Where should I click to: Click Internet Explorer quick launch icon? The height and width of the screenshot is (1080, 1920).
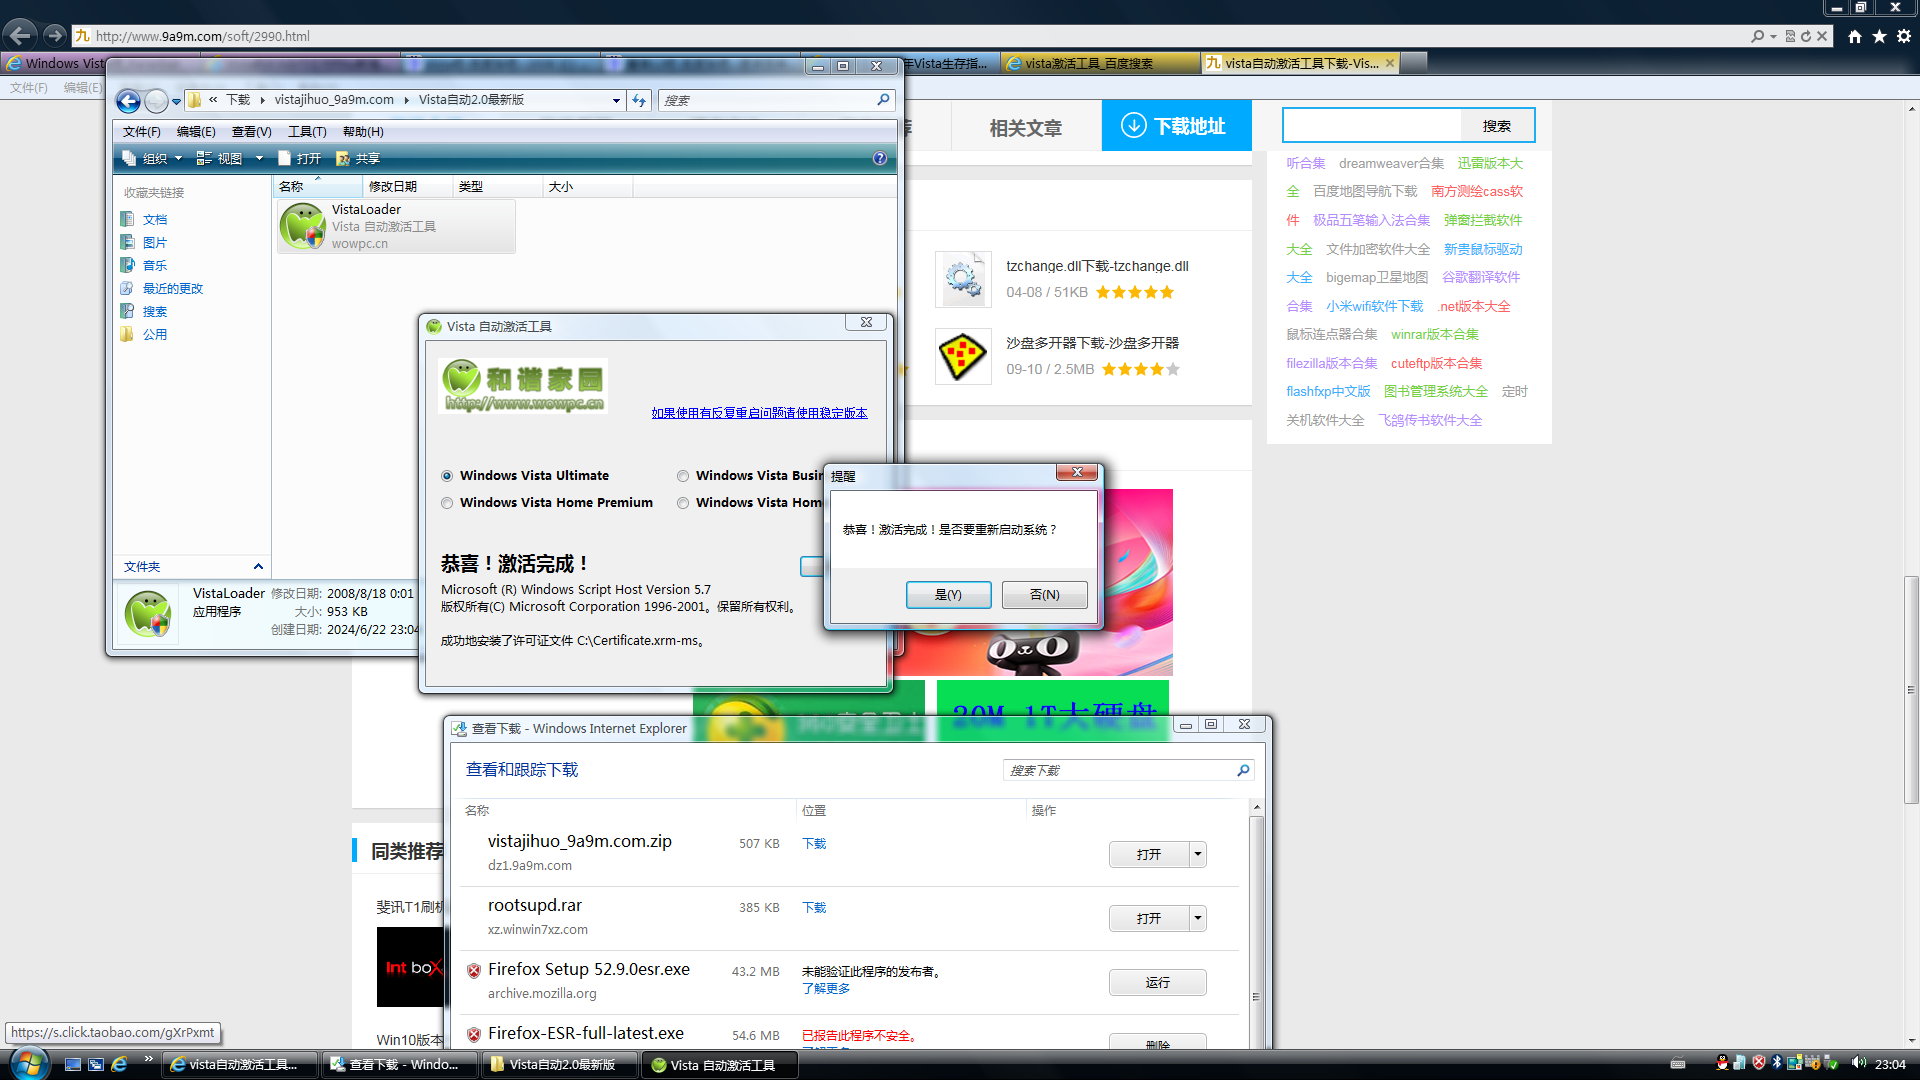coord(119,1064)
